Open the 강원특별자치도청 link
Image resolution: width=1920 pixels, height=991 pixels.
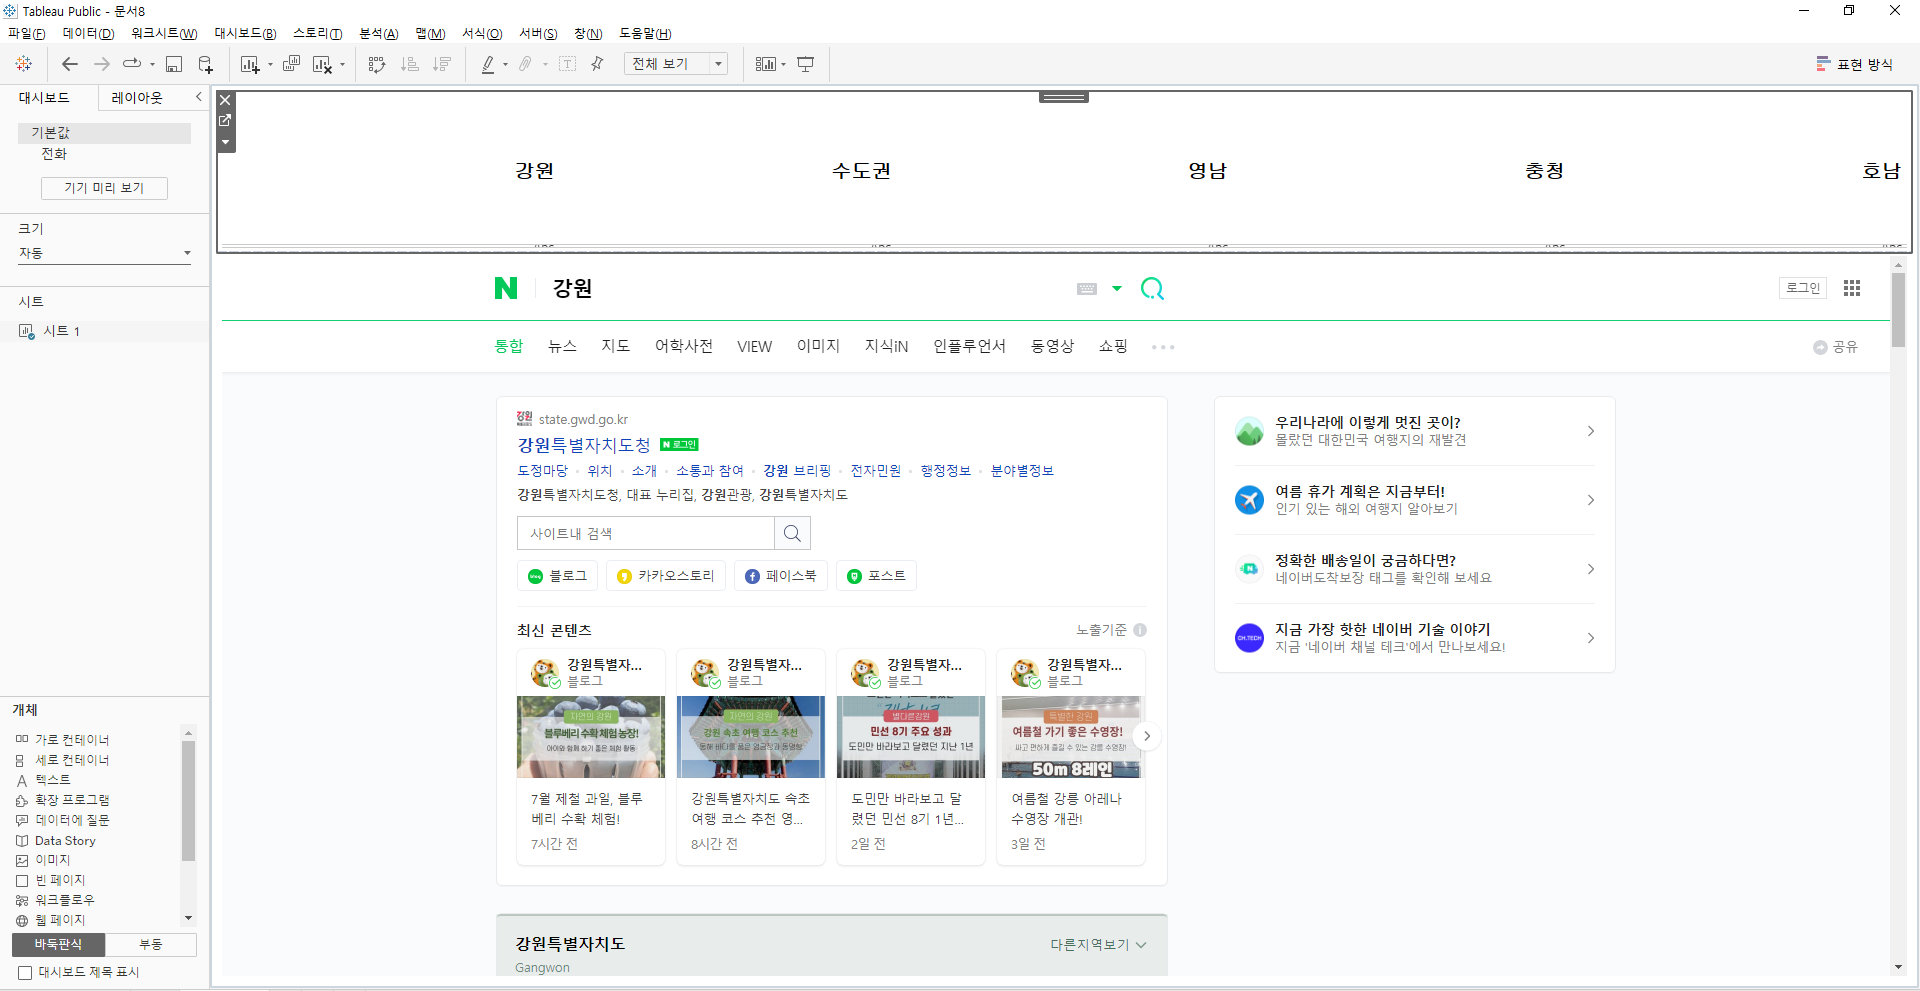[x=584, y=445]
